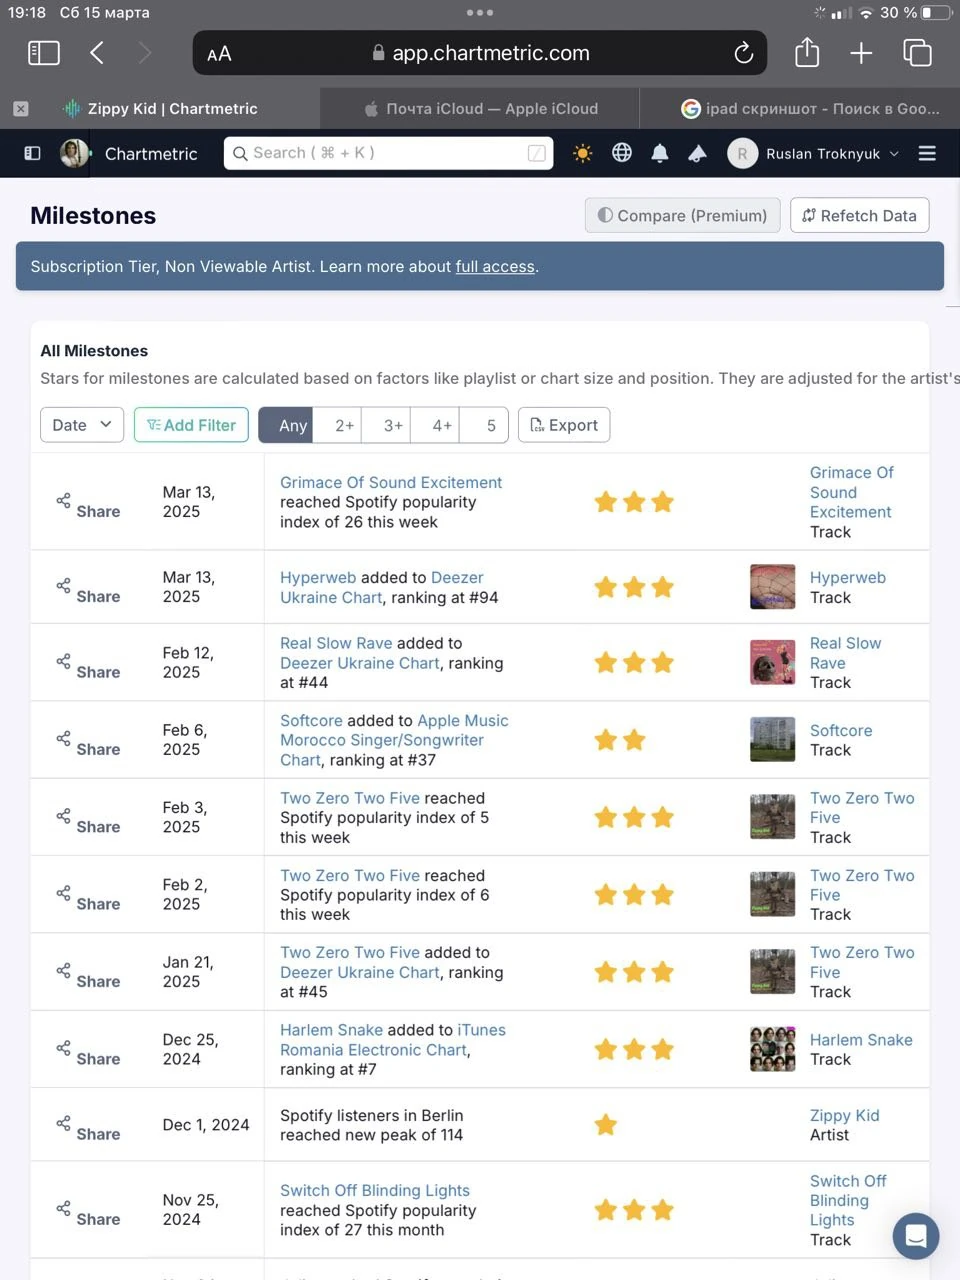Image resolution: width=960 pixels, height=1280 pixels.
Task: Click the Milestones page heading
Action: click(x=93, y=215)
